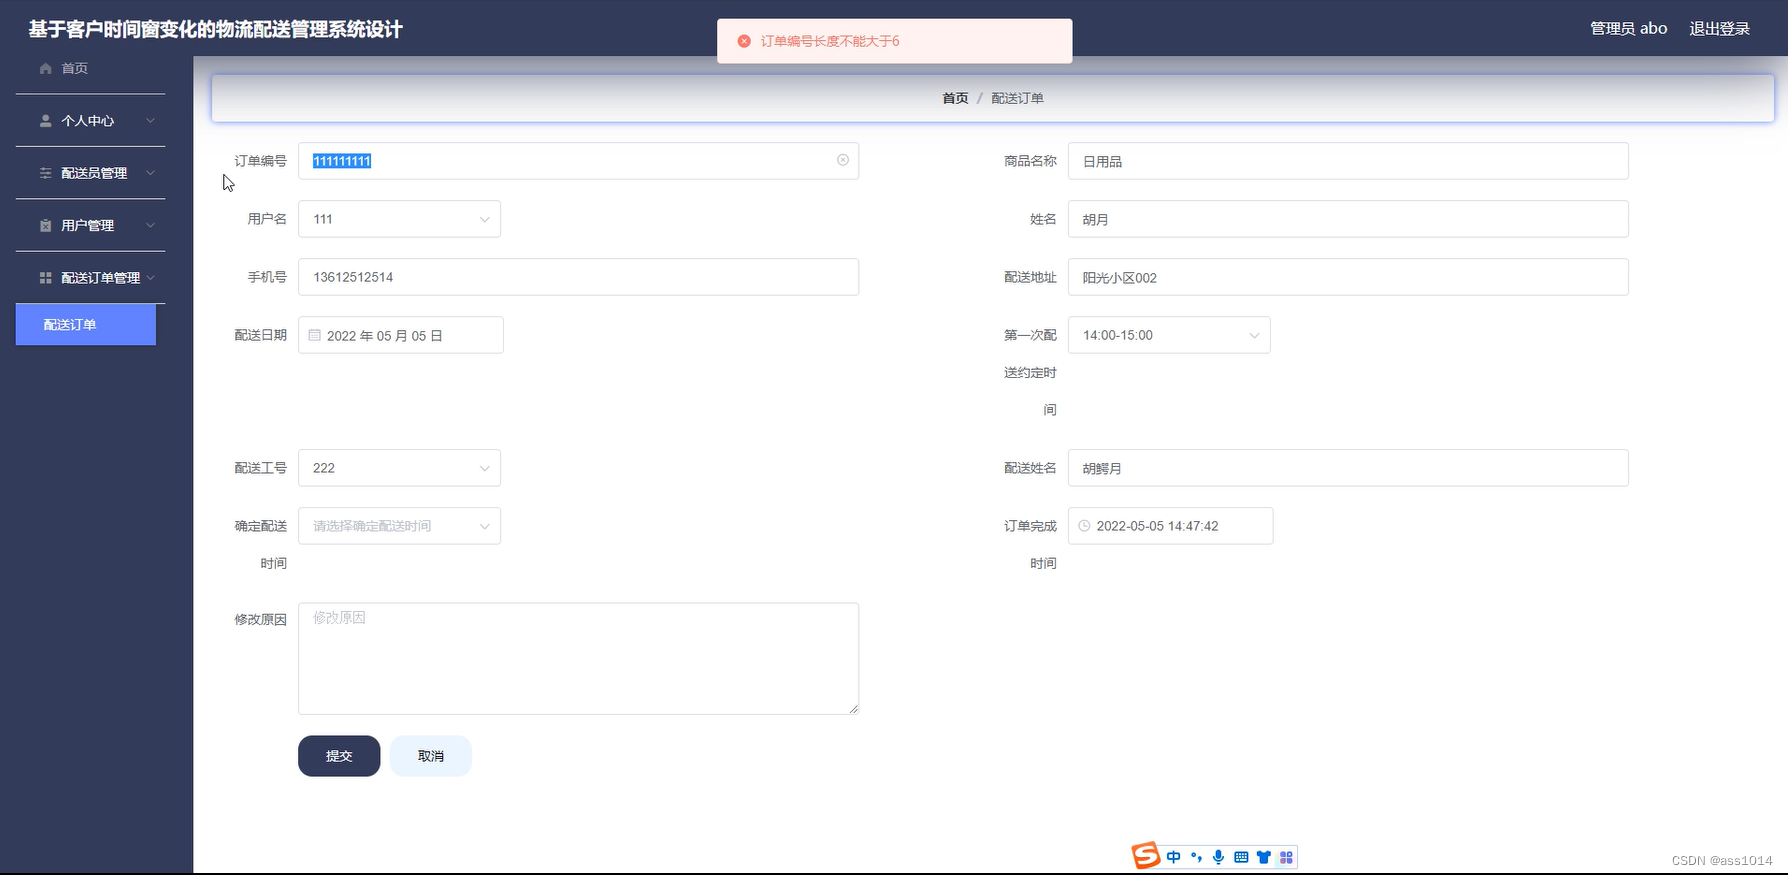Click the 配送日期 date input

401,335
